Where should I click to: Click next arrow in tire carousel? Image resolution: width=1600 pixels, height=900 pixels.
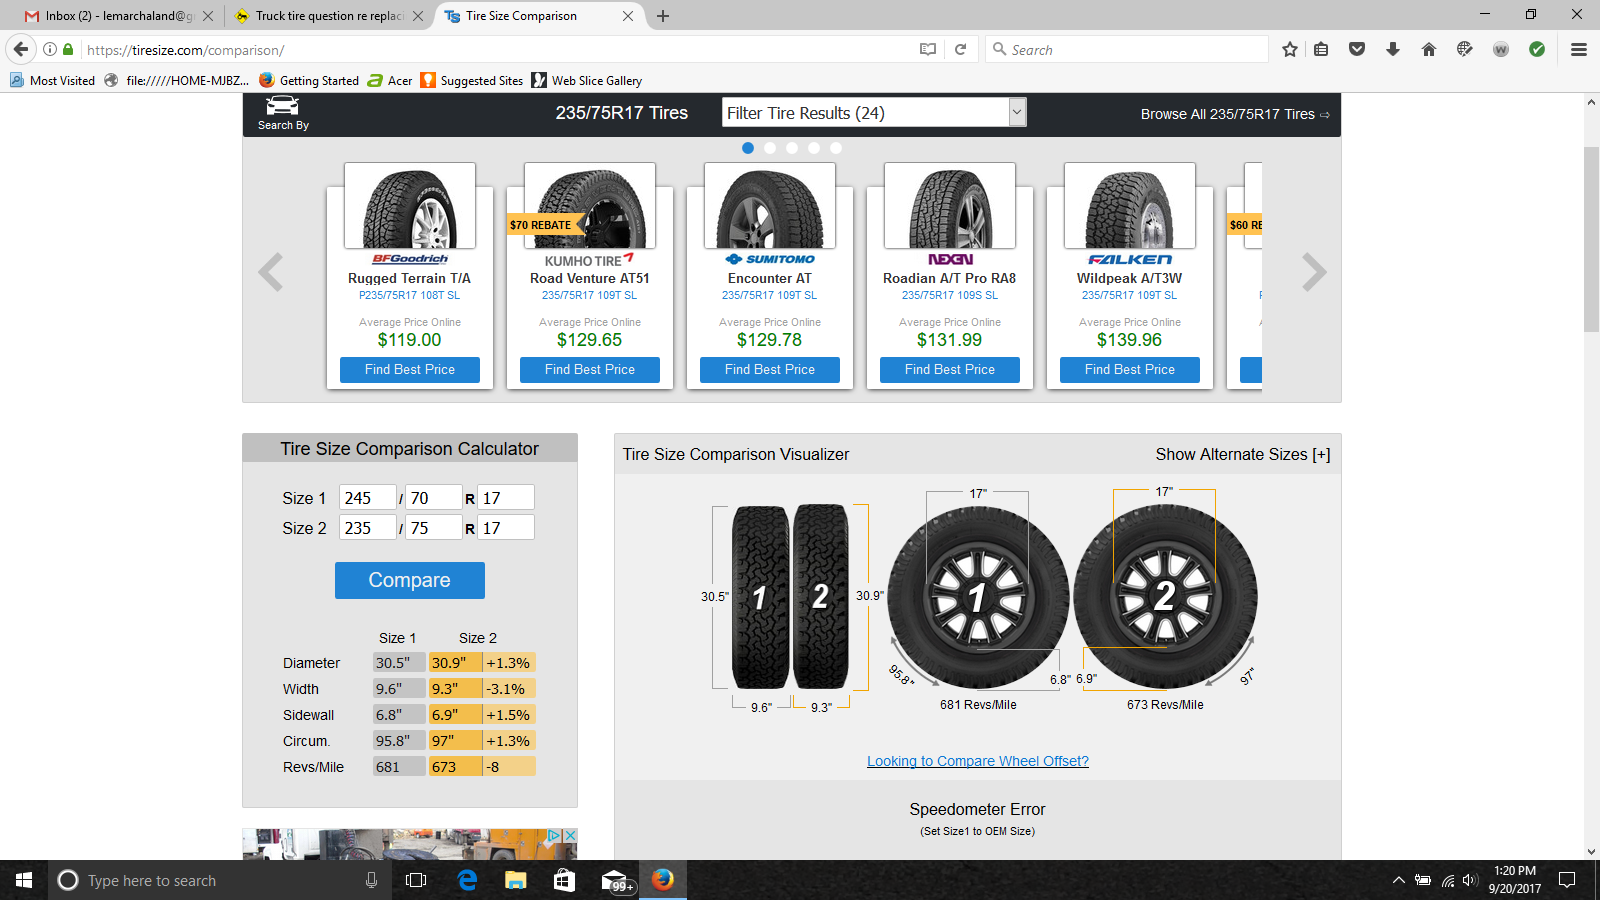pos(1314,272)
